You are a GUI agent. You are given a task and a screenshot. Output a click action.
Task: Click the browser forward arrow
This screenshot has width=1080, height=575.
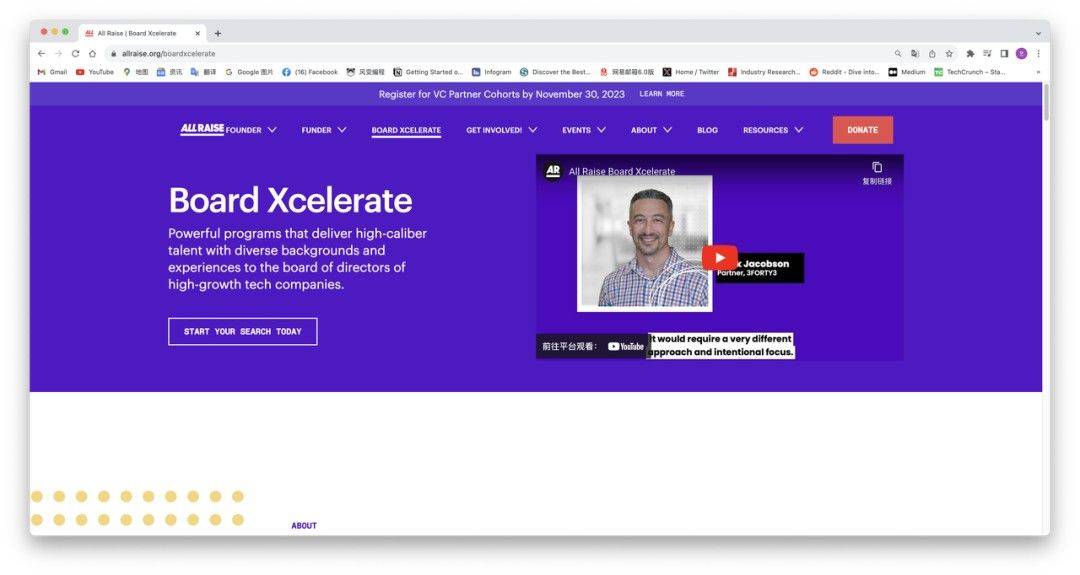[59, 54]
